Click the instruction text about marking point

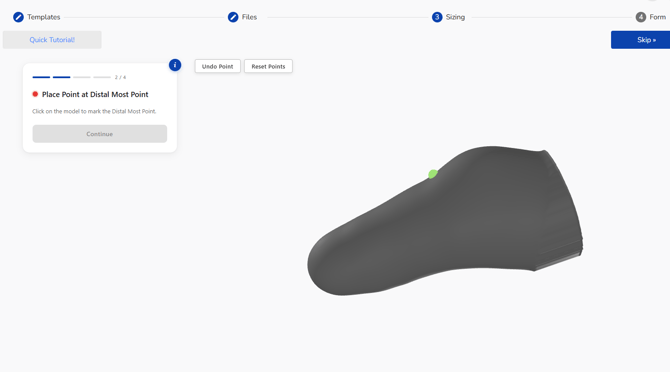coord(94,111)
